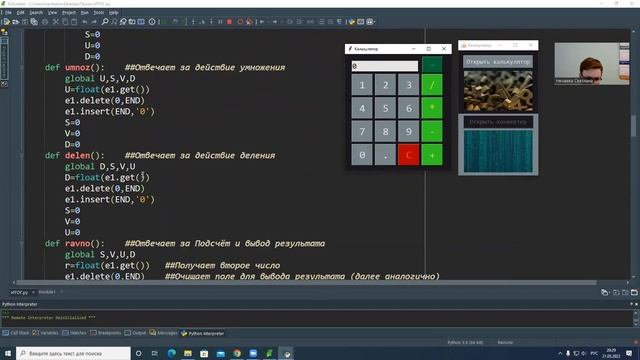The width and height of the screenshot is (640, 360).
Task: Click the Redo toolbar icon
Action: coord(94,22)
